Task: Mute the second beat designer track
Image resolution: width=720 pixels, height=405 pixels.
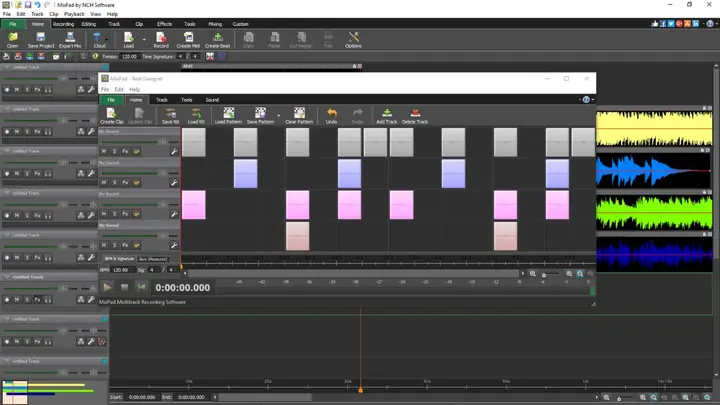Action: [104, 183]
